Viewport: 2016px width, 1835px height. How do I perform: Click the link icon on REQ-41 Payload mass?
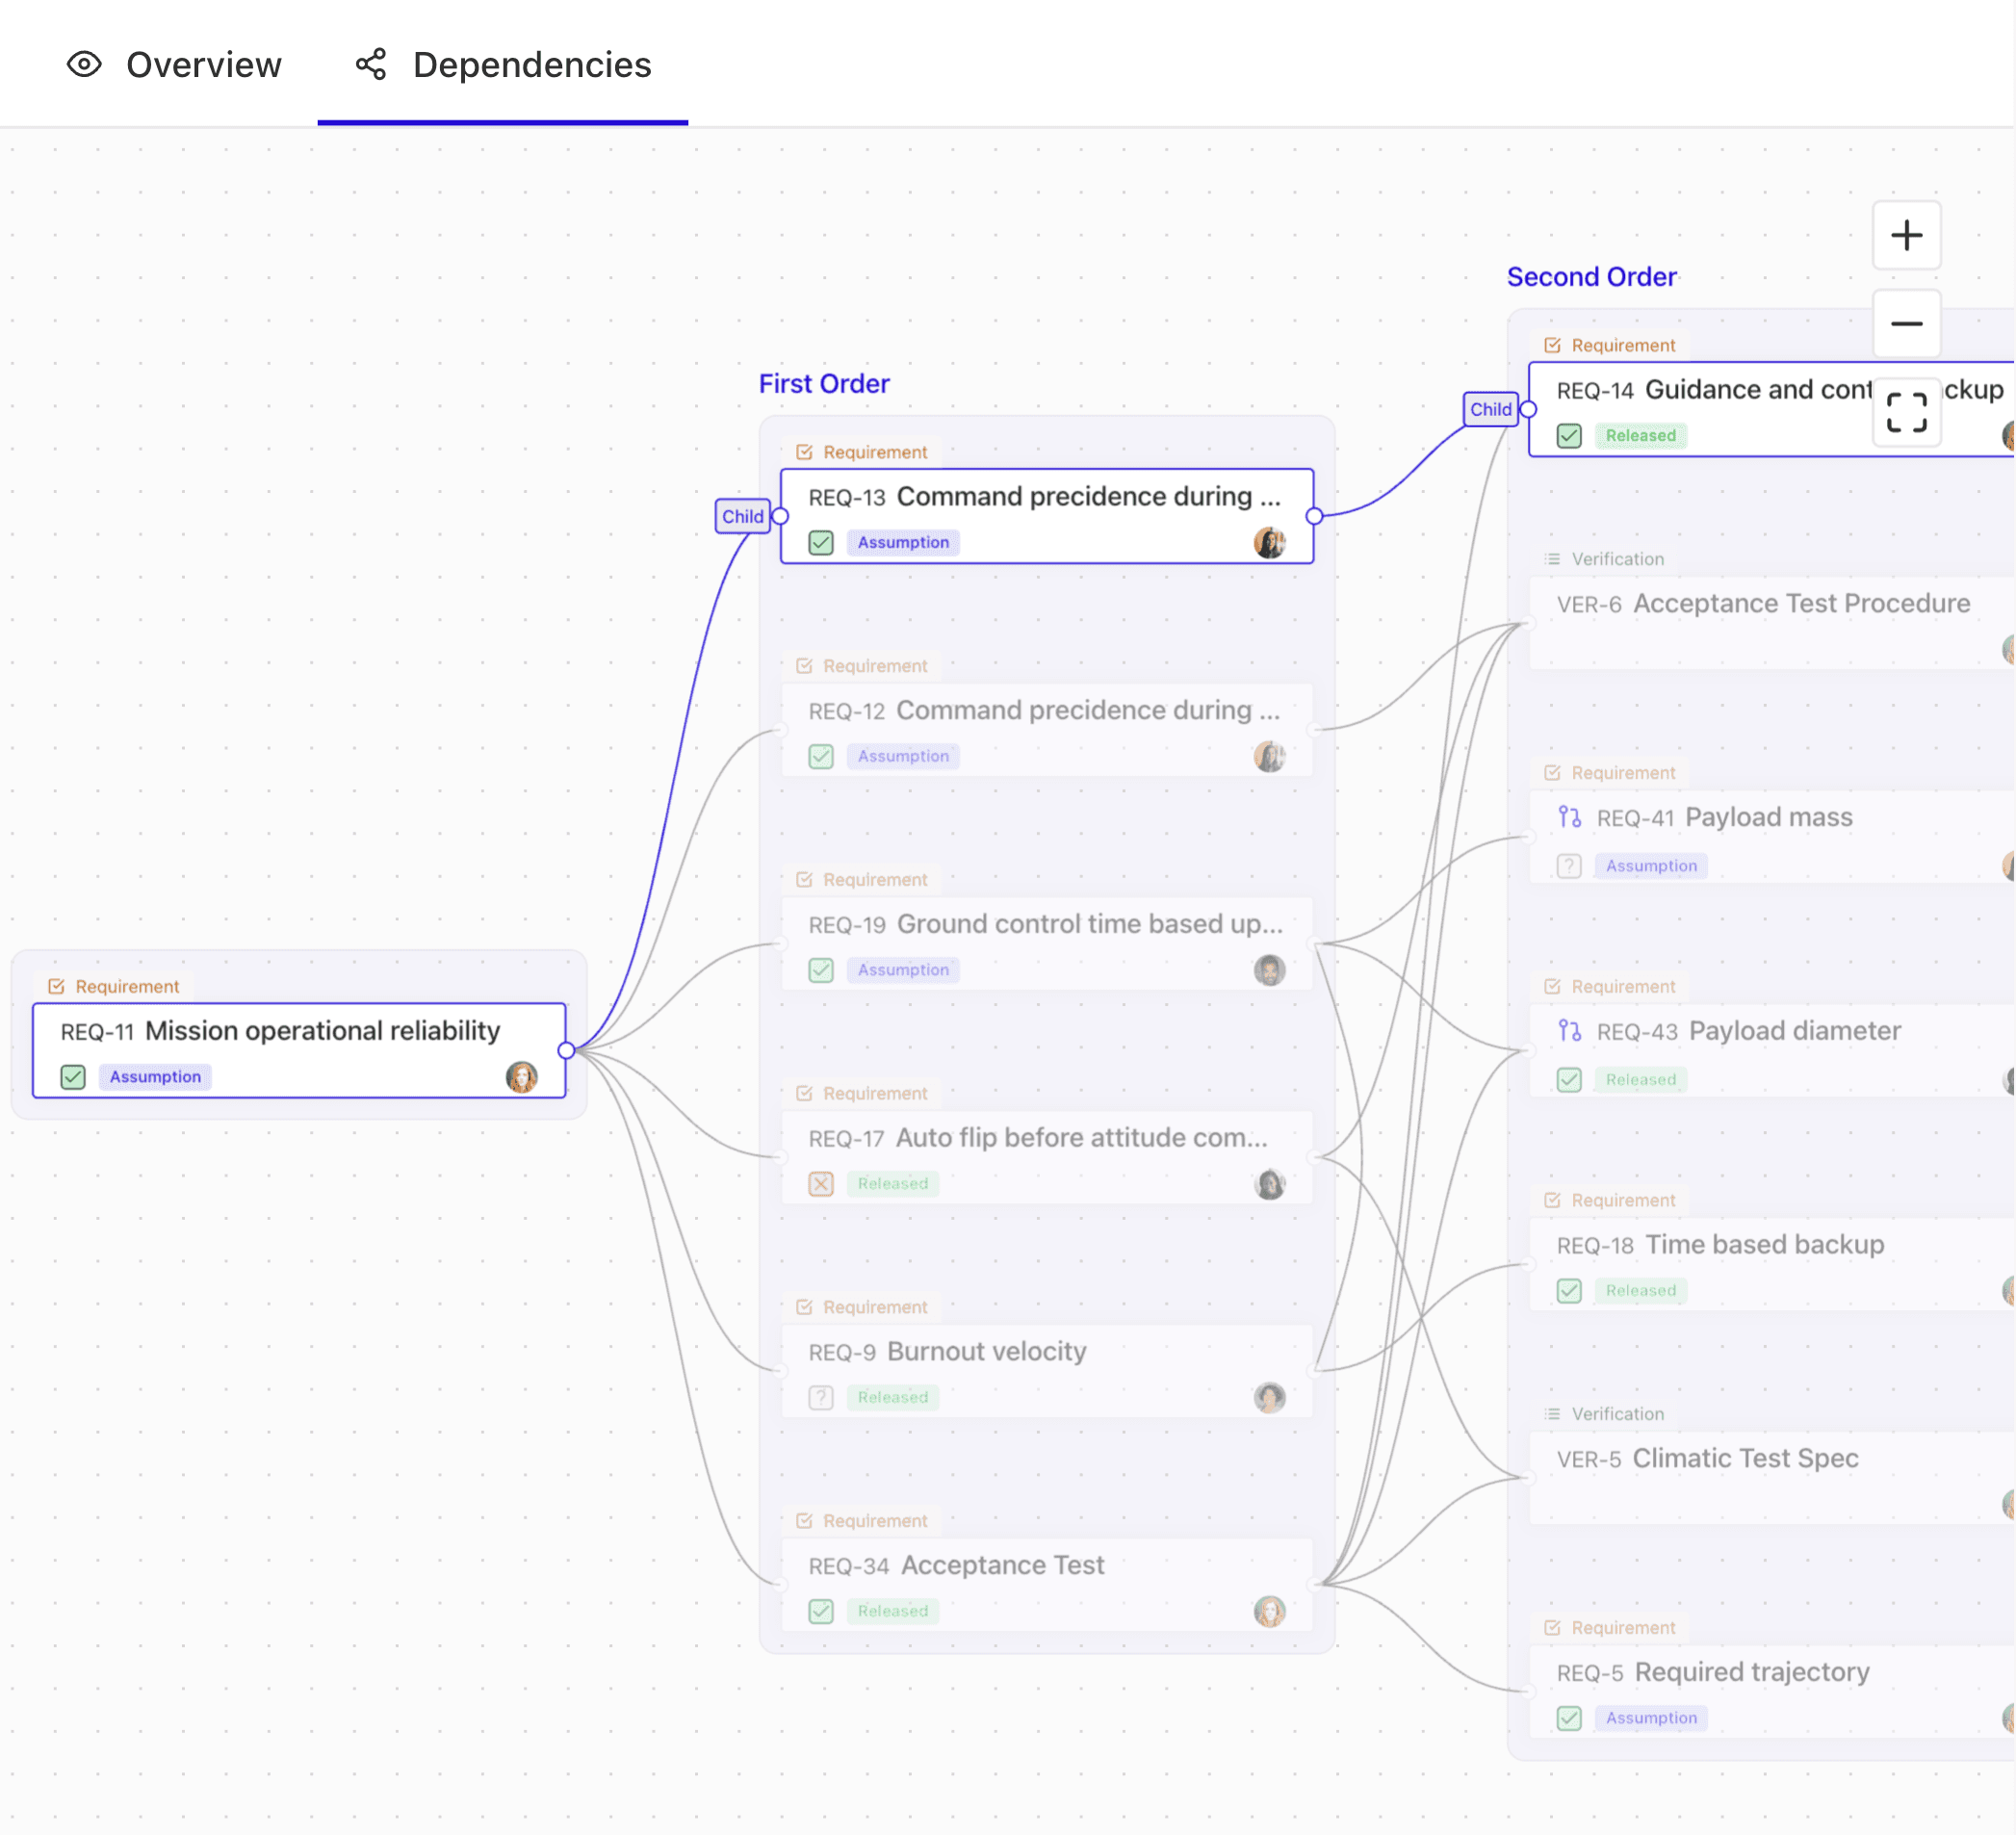(1568, 816)
